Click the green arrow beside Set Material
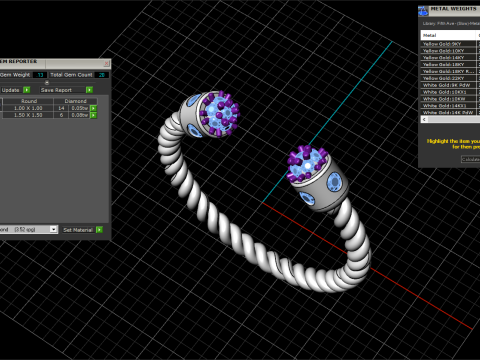The height and width of the screenshot is (360, 480). [99, 230]
